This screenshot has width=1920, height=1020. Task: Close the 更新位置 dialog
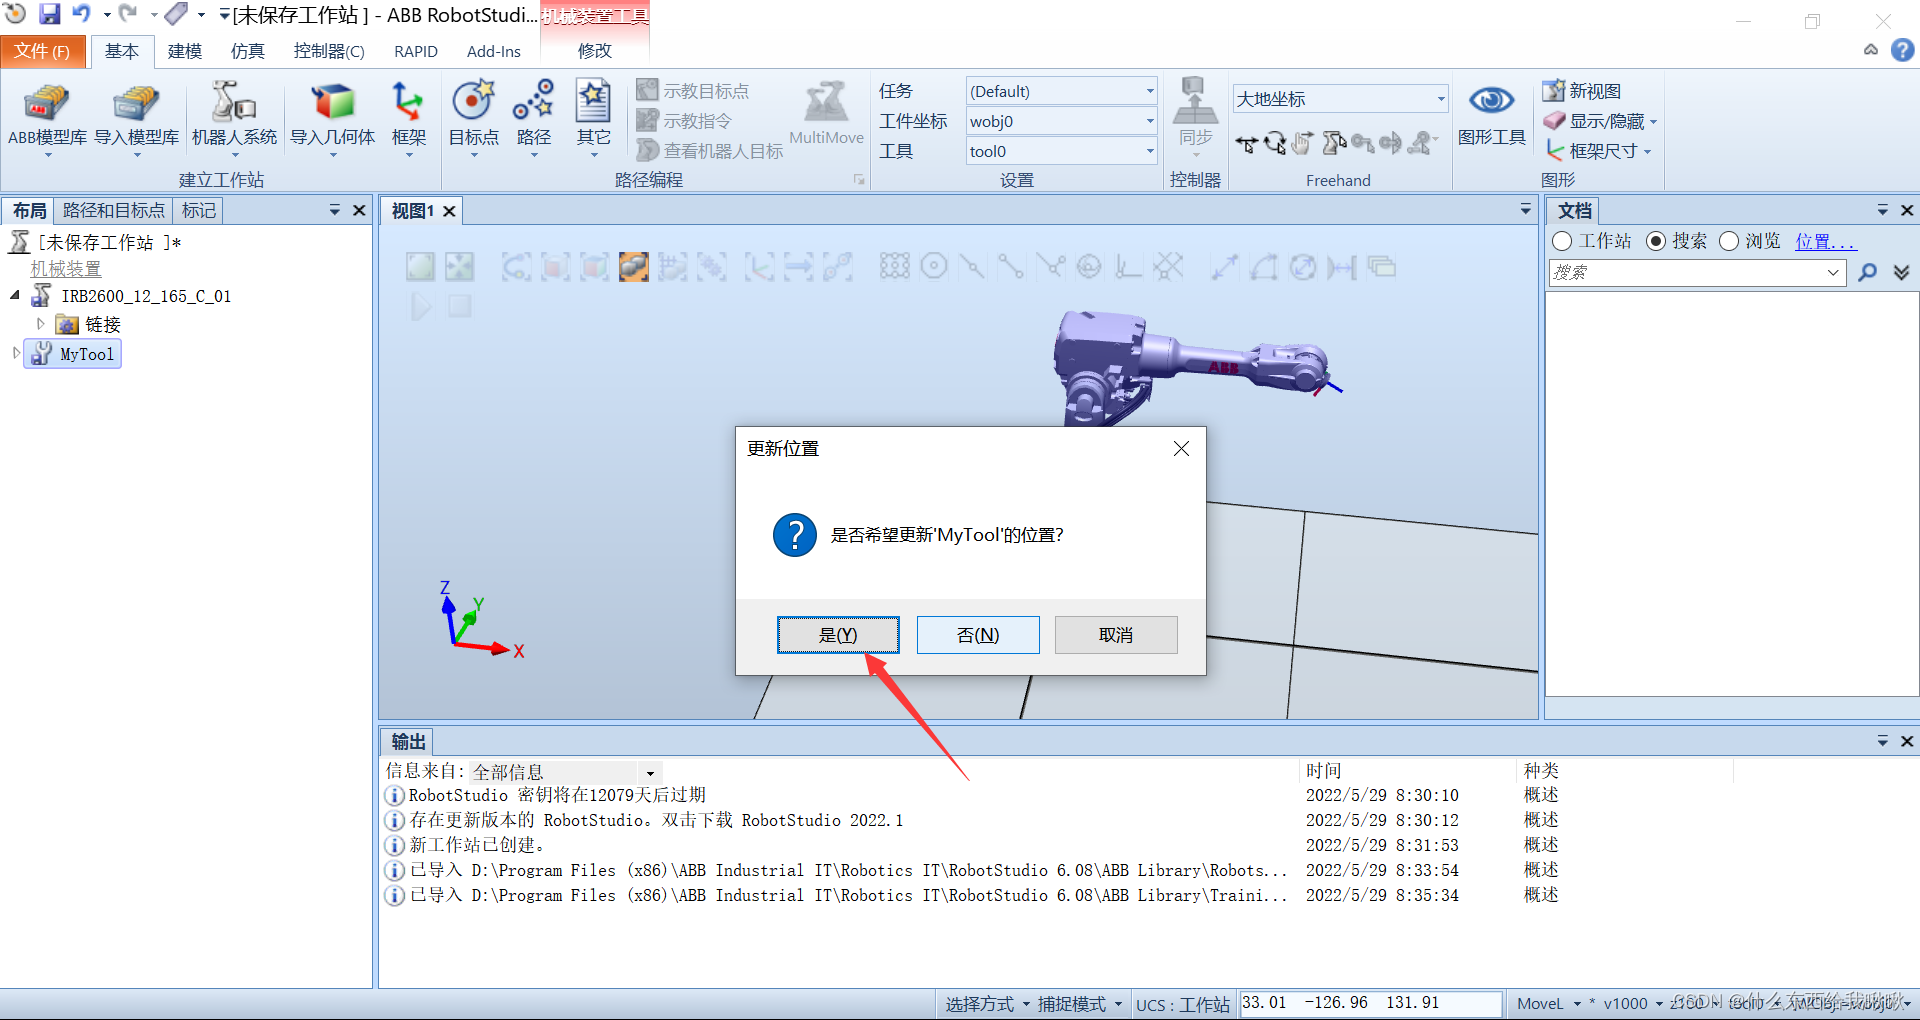pos(1181,449)
